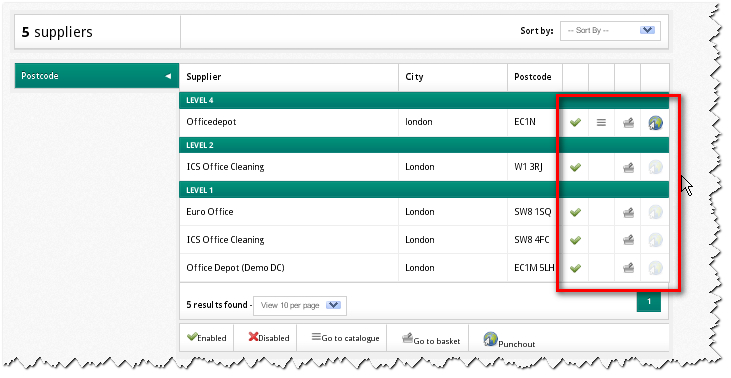Viewport: 731px width, 378px height.
Task: Click the Enabled legend checkmark icon
Action: [x=192, y=336]
